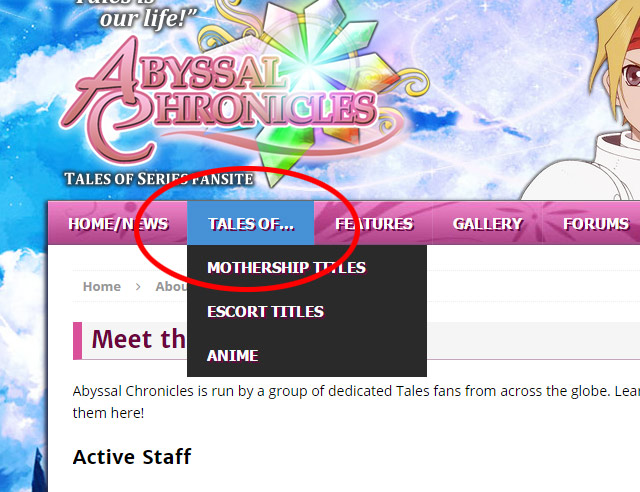The height and width of the screenshot is (492, 640).
Task: Click the Abyssal Chronicles intro paragraph
Action: [x=356, y=402]
